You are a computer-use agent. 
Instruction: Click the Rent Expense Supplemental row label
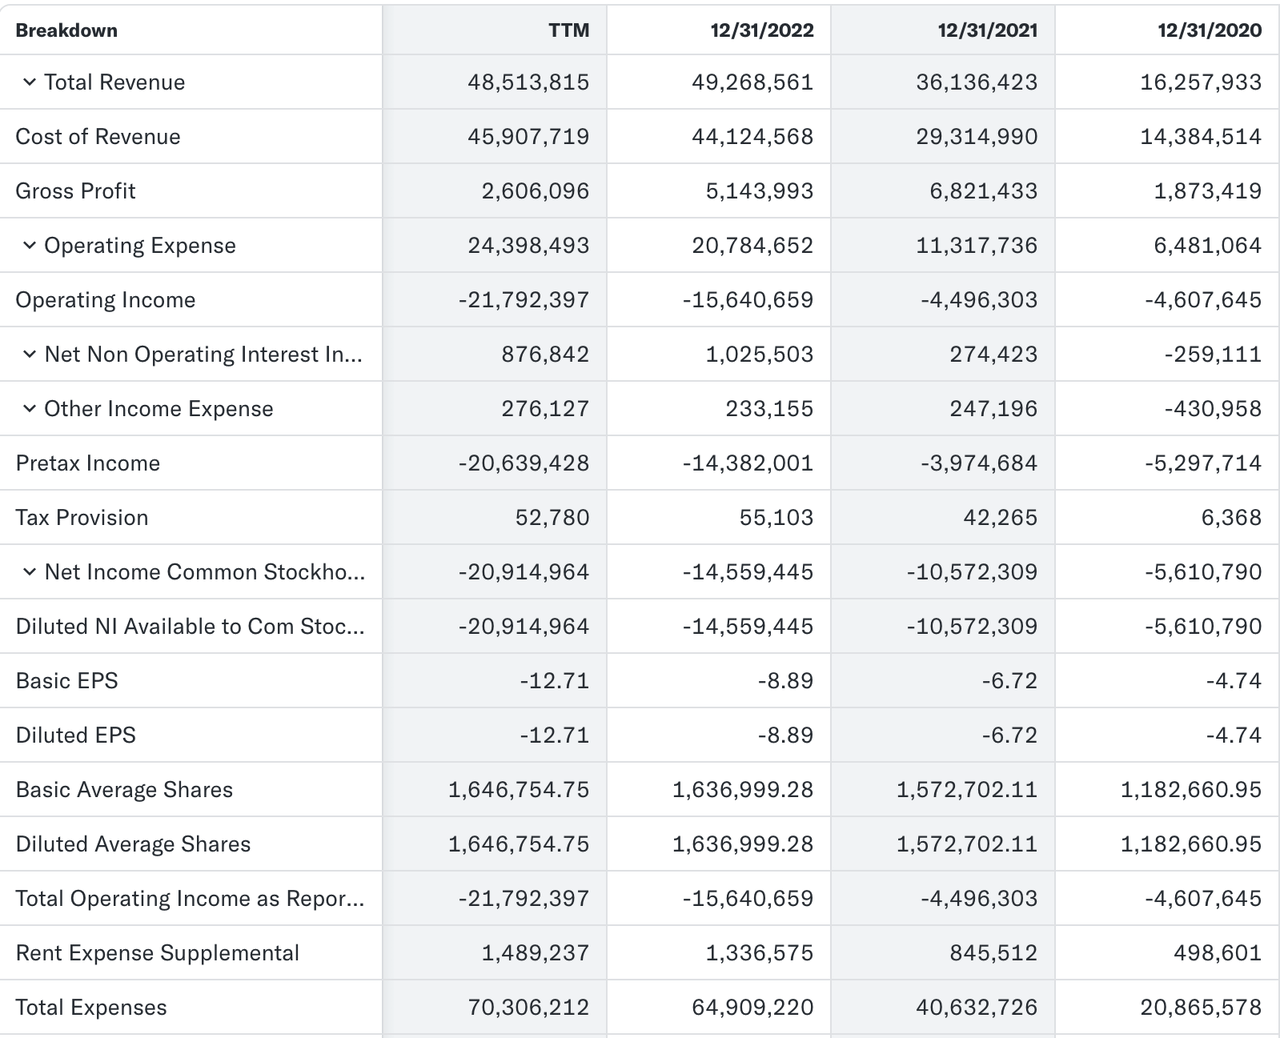click(157, 953)
